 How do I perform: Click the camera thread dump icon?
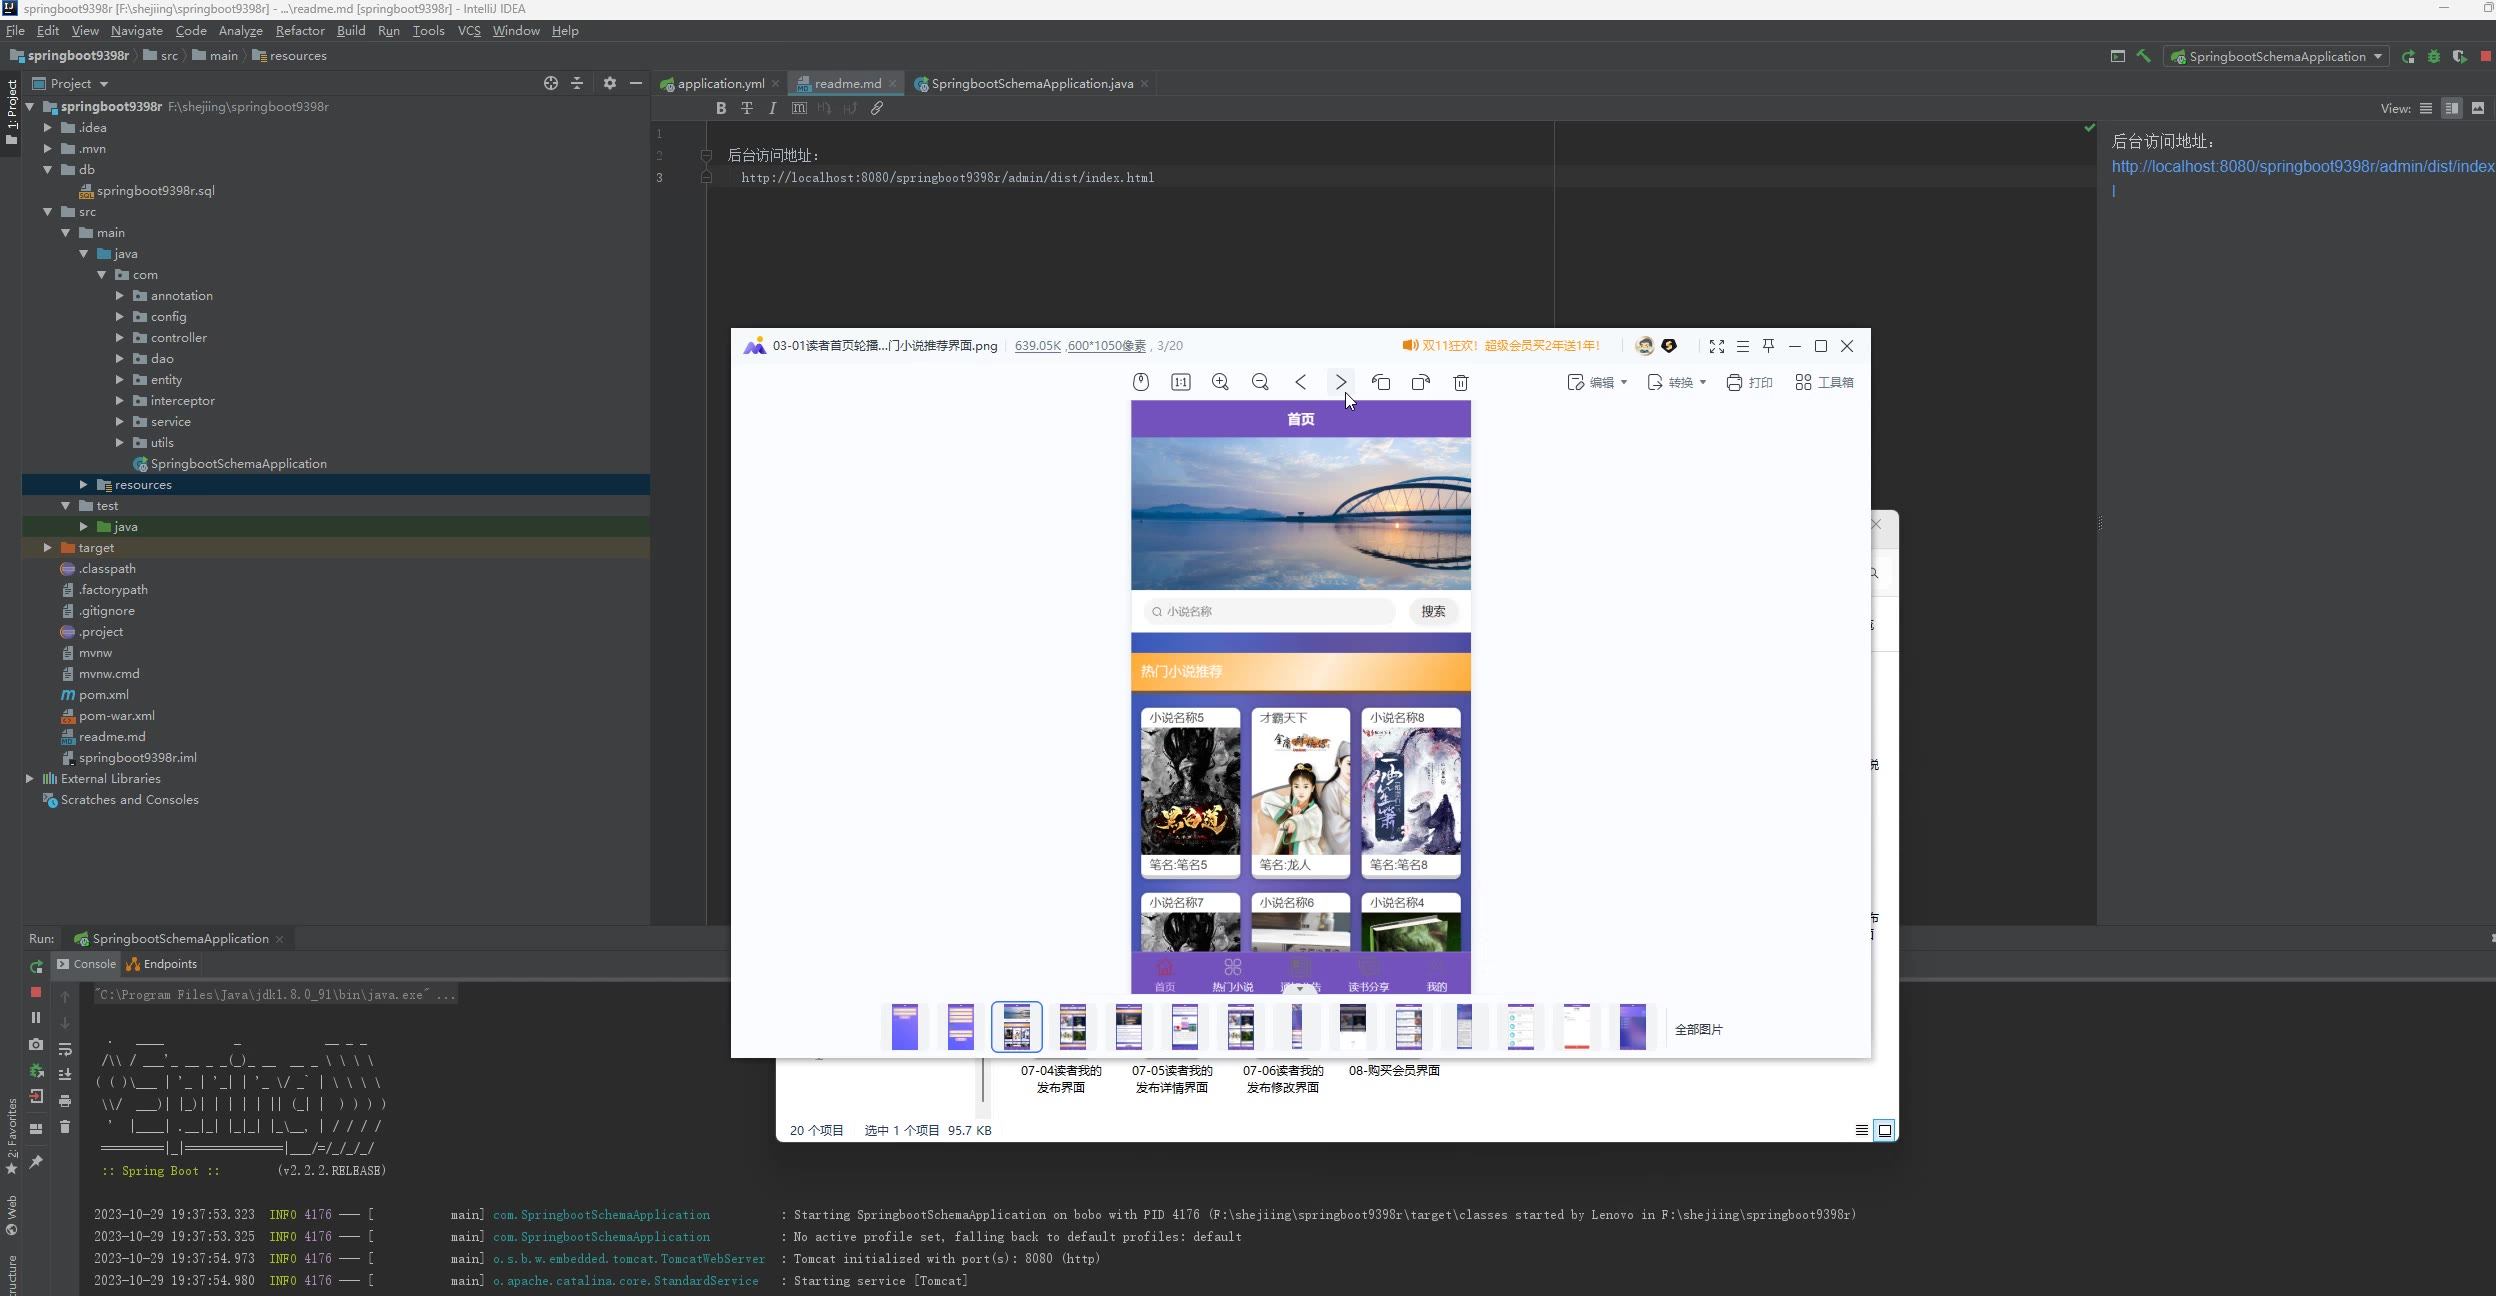click(x=36, y=1044)
